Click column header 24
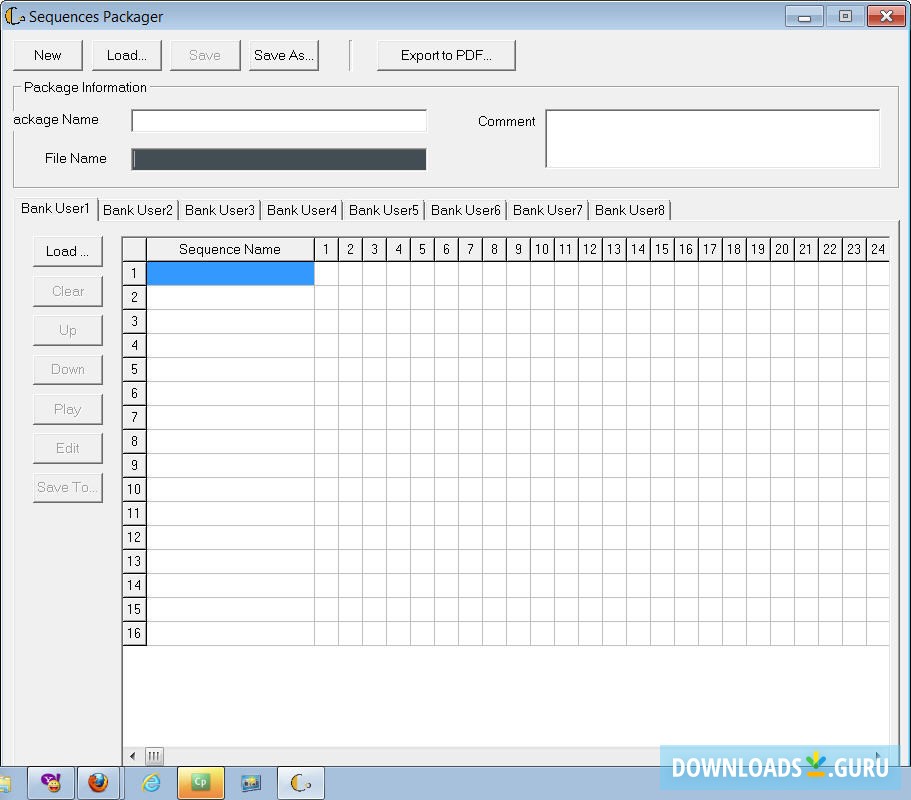 coord(878,249)
